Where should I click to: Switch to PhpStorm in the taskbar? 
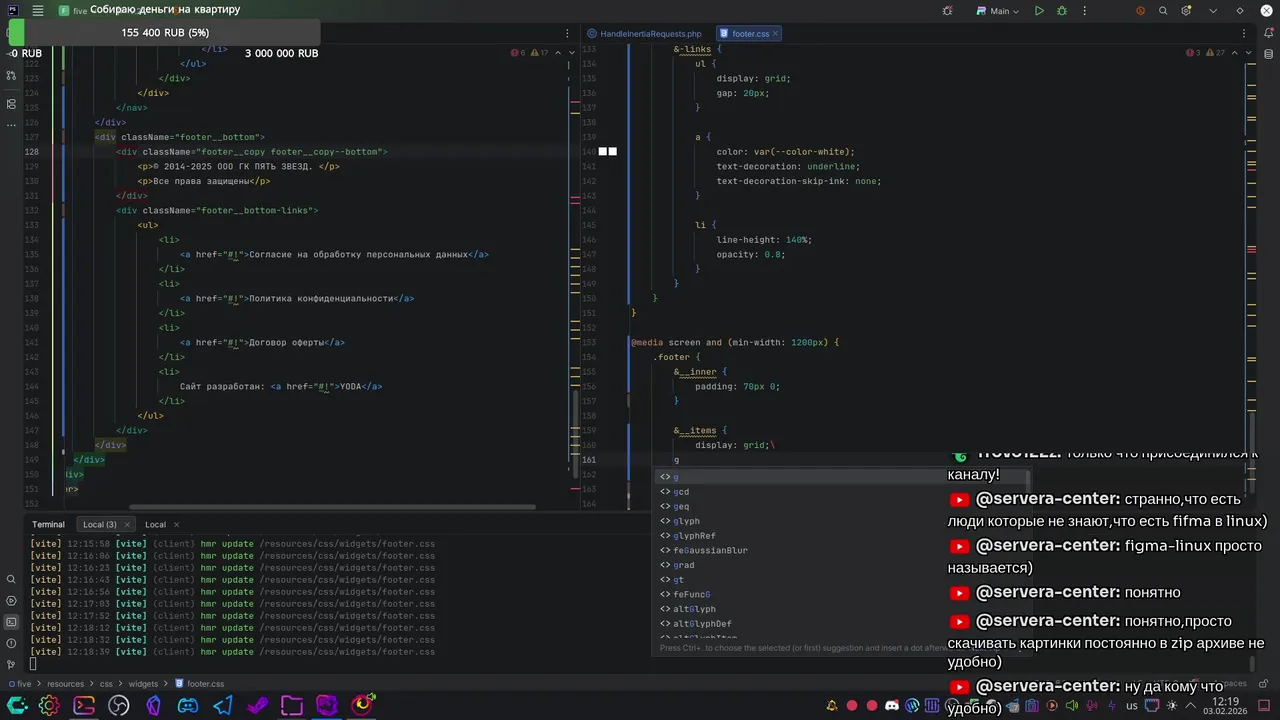point(326,706)
